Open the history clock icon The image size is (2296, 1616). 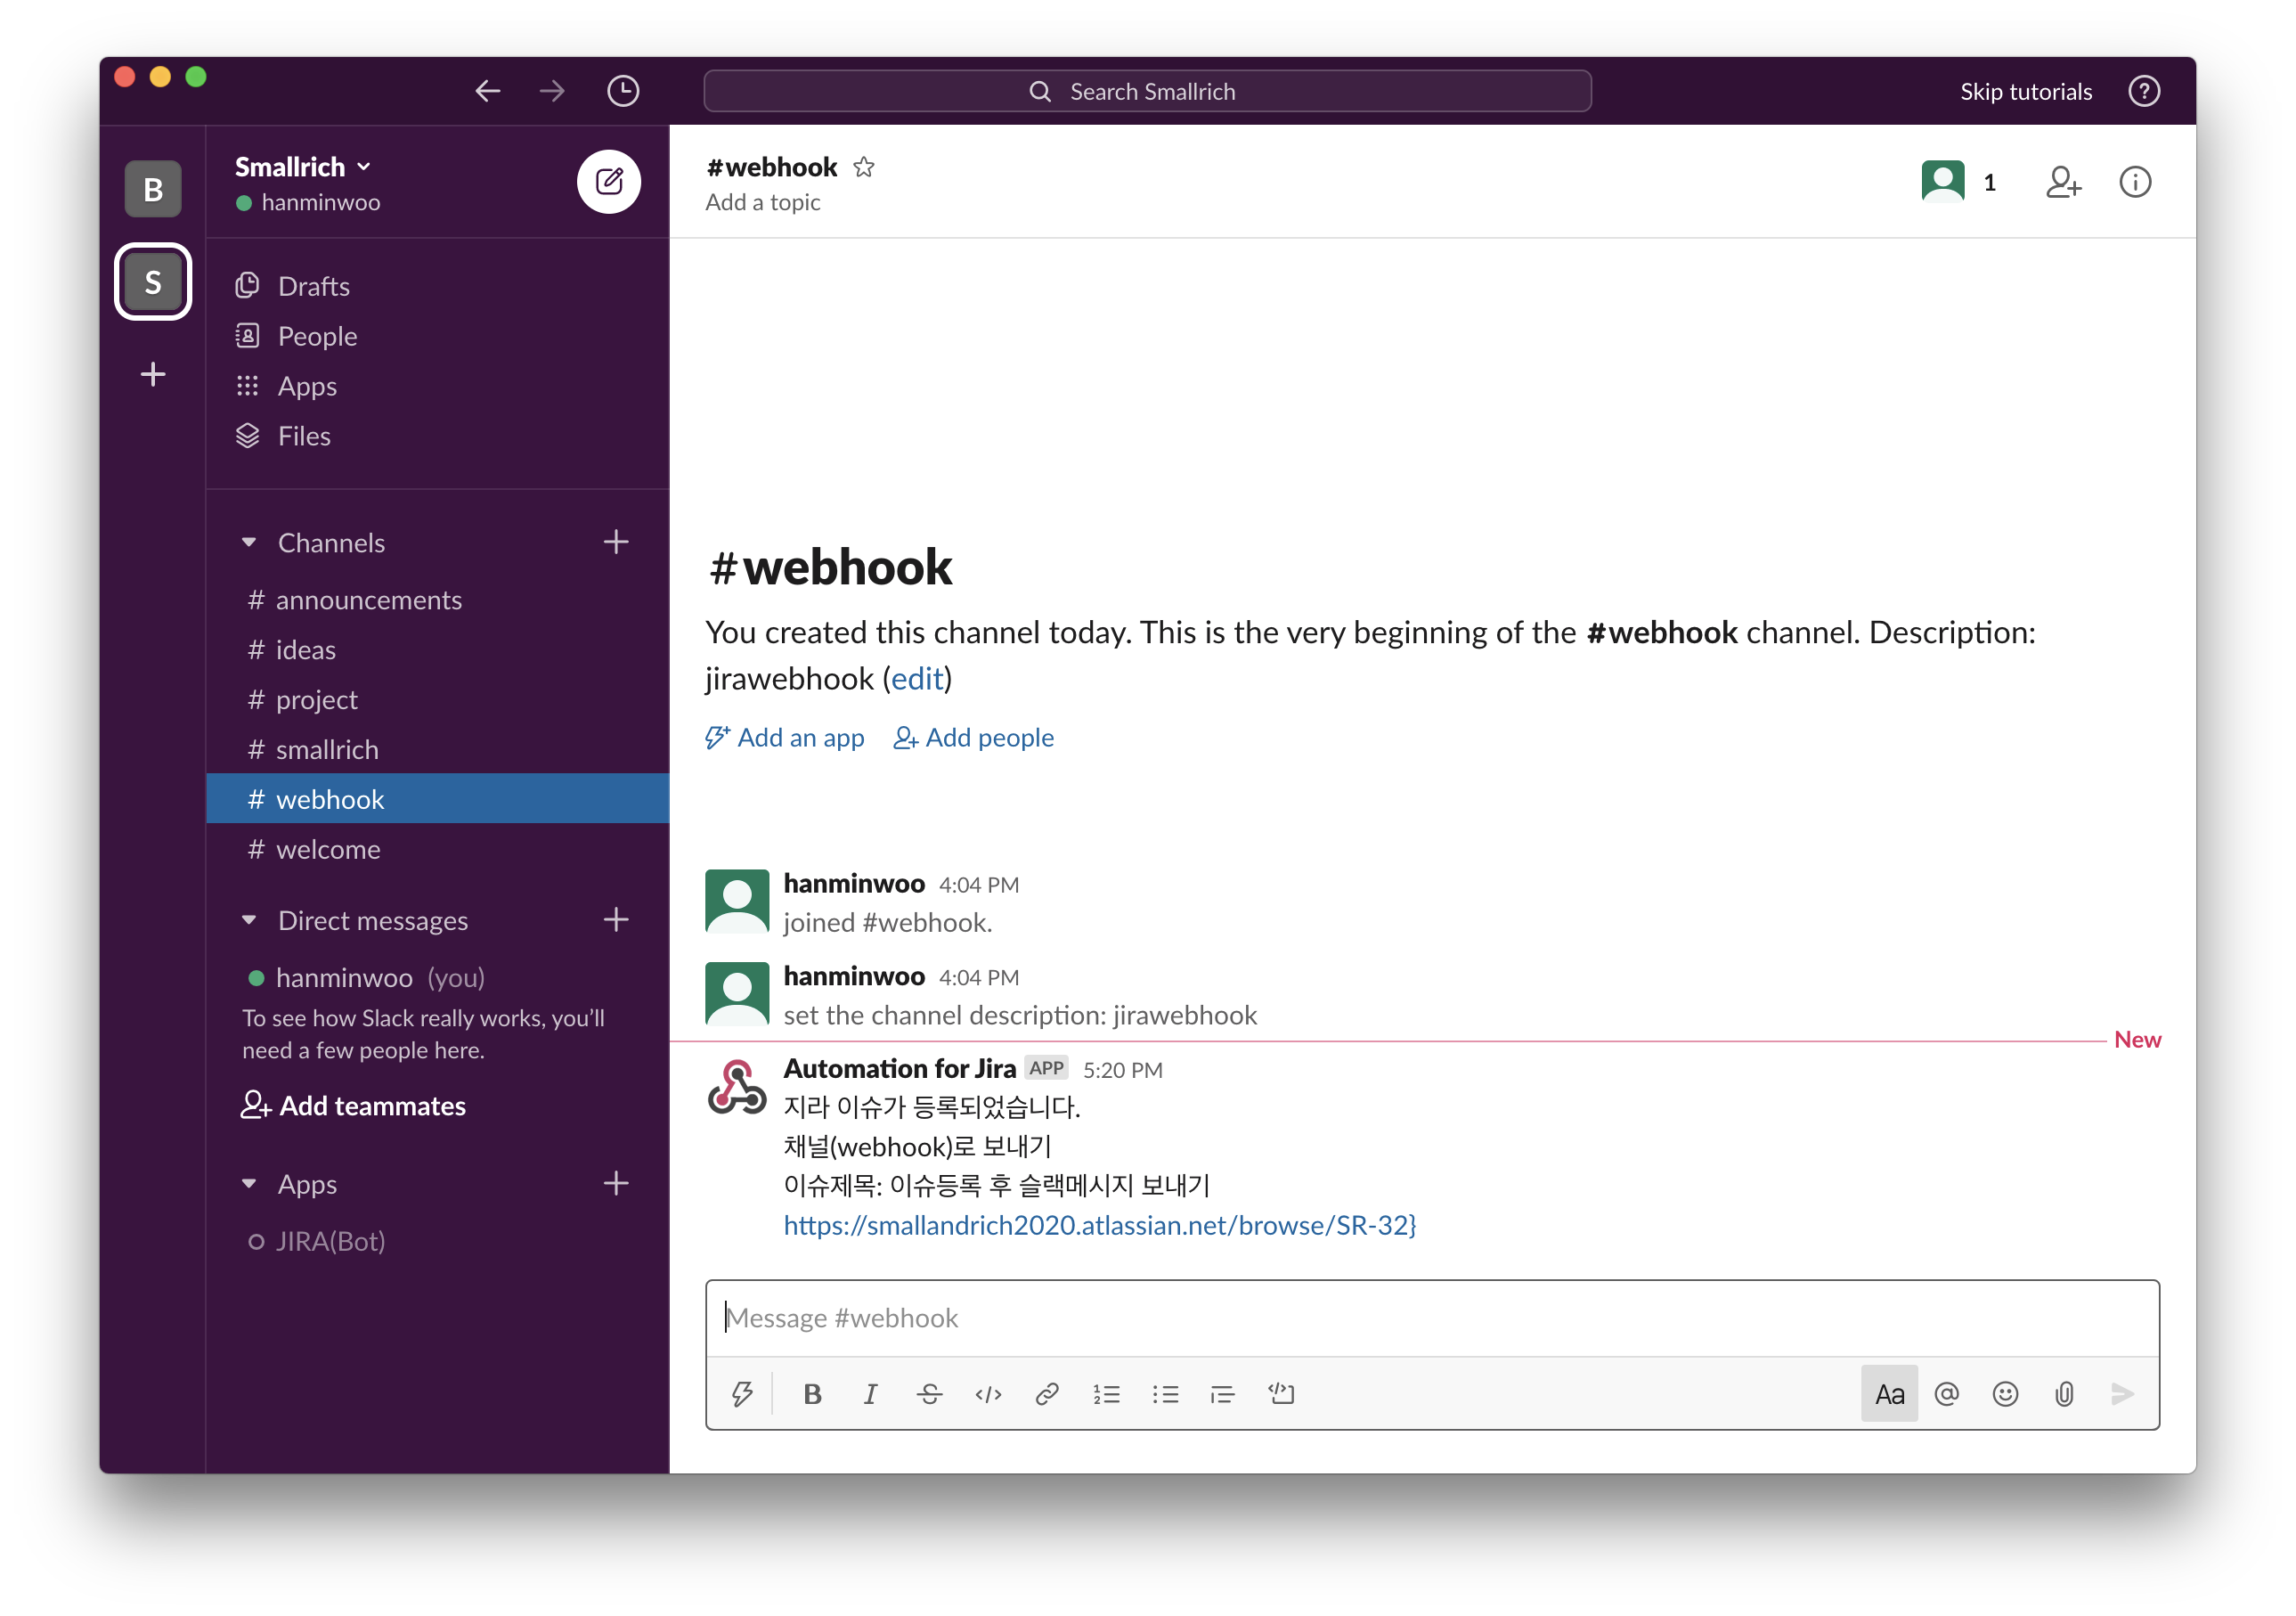tap(623, 91)
